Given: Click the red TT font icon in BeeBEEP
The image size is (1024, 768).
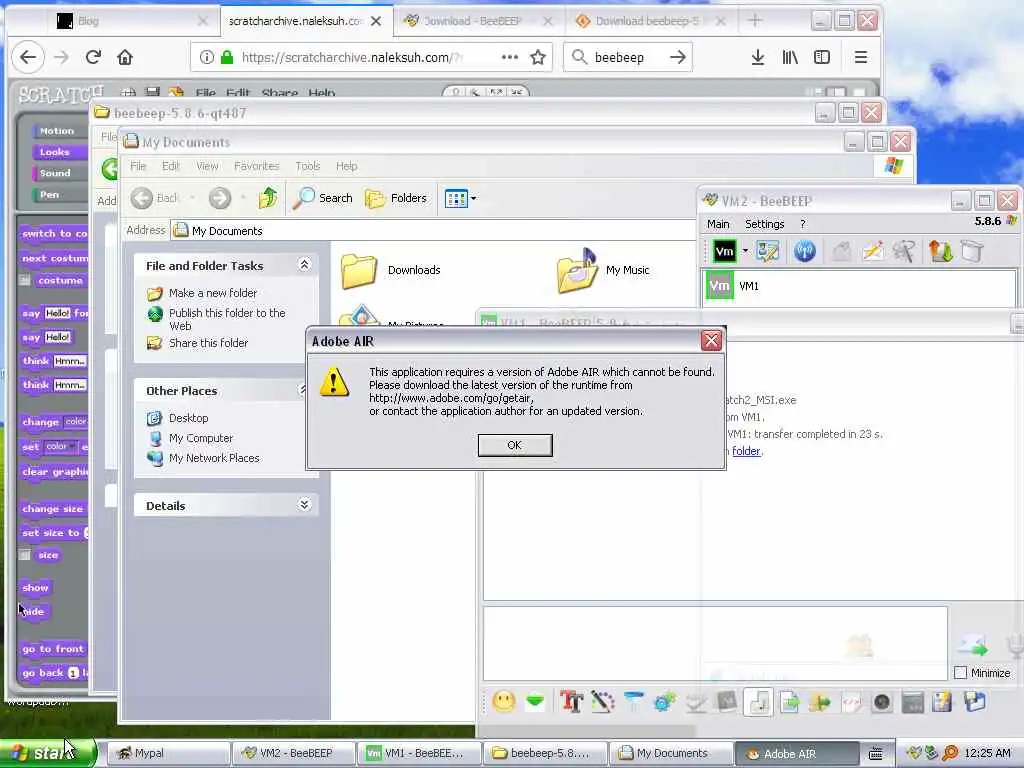Looking at the screenshot, I should tap(571, 702).
